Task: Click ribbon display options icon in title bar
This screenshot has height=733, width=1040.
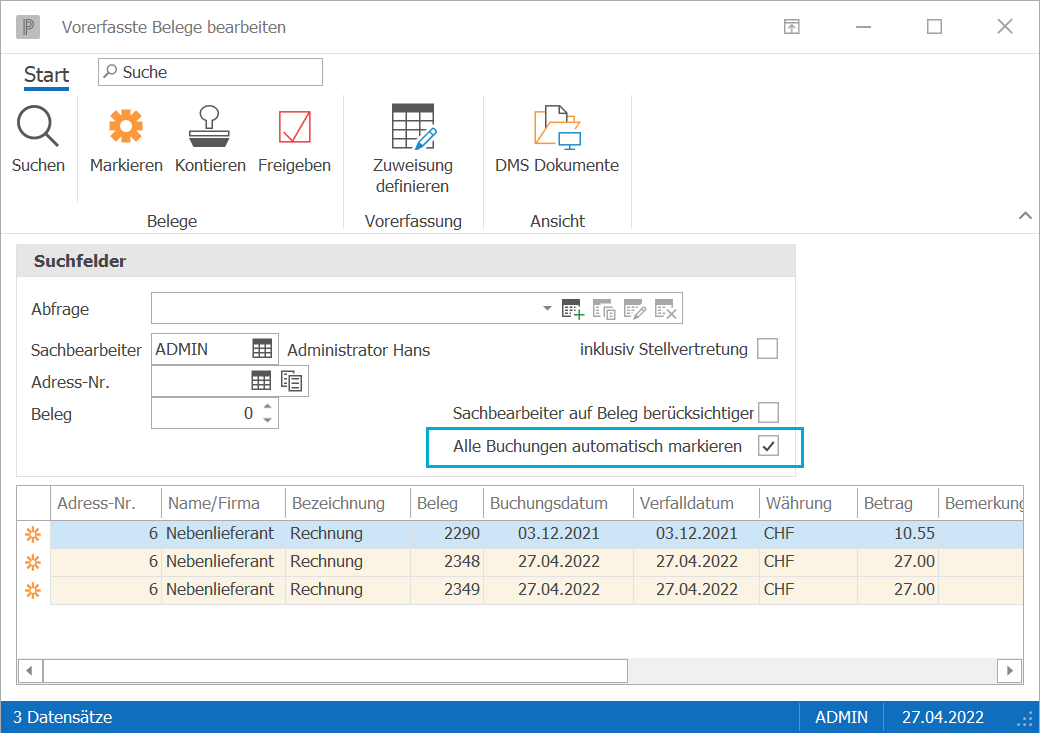Action: click(792, 27)
